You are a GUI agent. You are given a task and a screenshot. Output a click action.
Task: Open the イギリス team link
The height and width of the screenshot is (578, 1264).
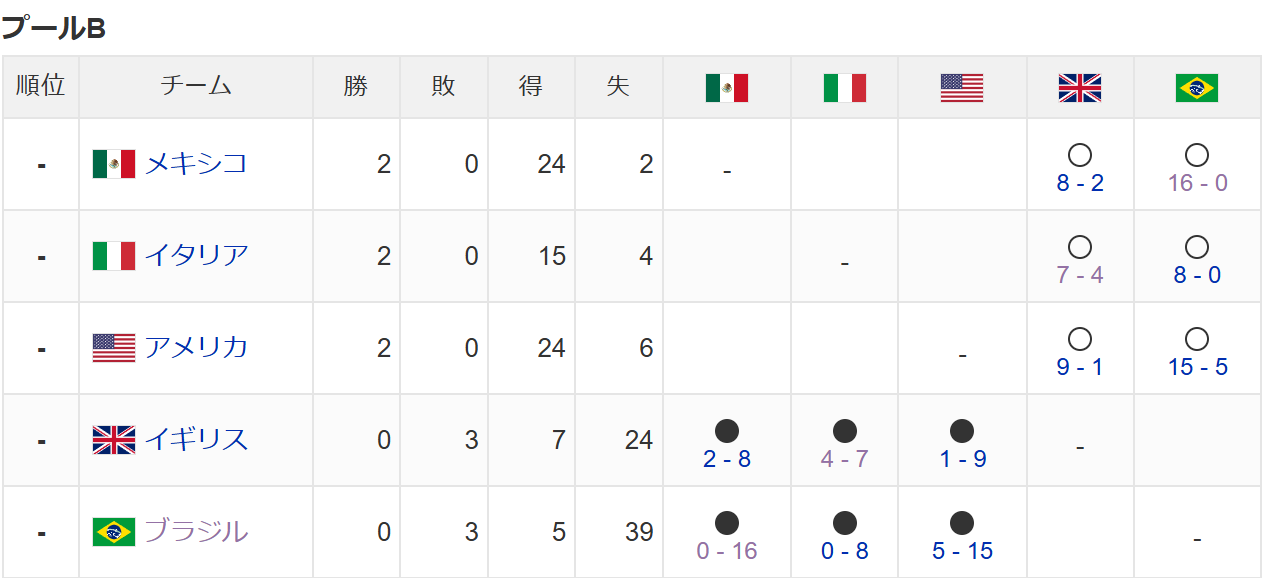(196, 440)
